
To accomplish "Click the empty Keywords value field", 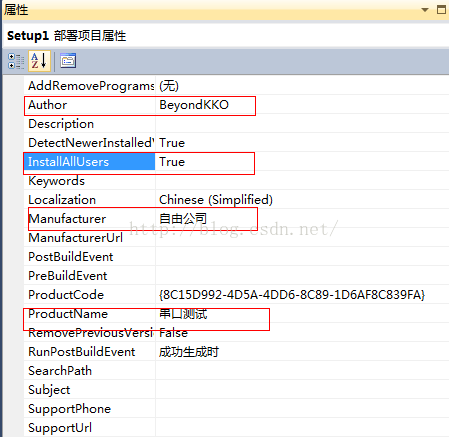I will coord(302,181).
